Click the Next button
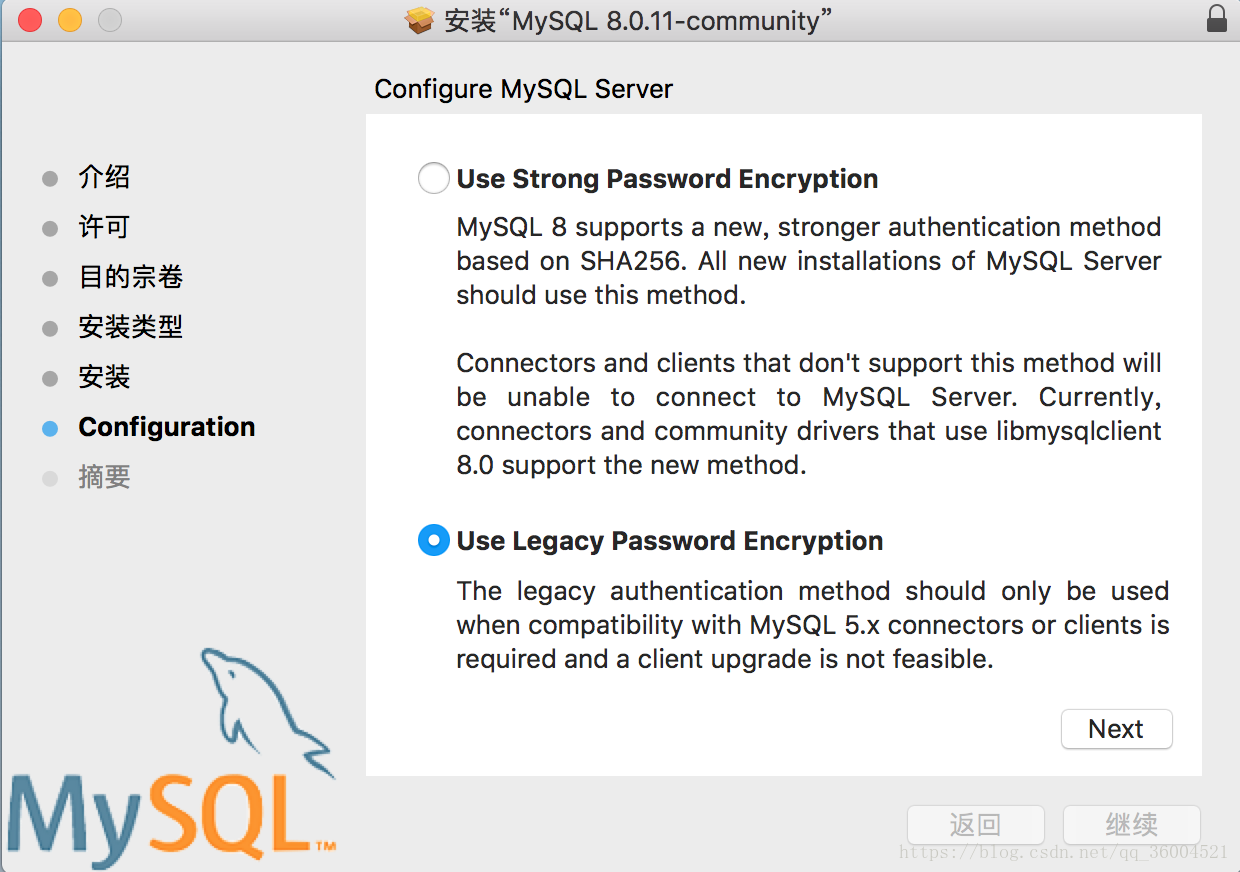This screenshot has width=1240, height=872. point(1116,729)
